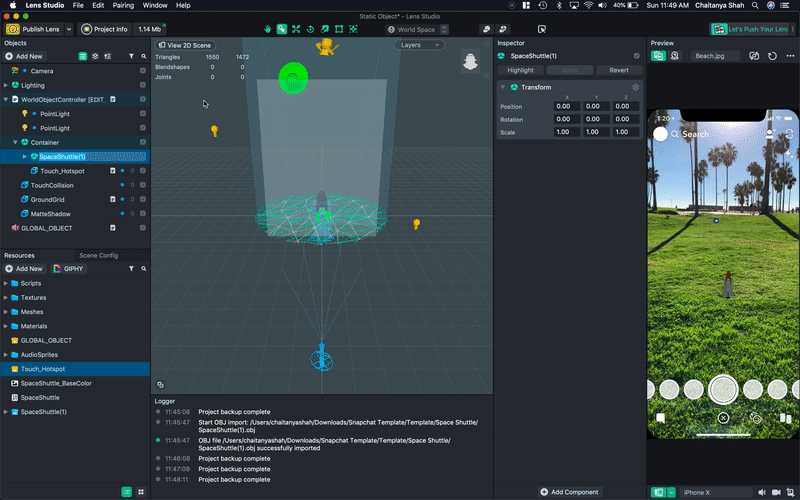Expand SpaceShuttle(1) object arrow in Objects

click(24, 157)
